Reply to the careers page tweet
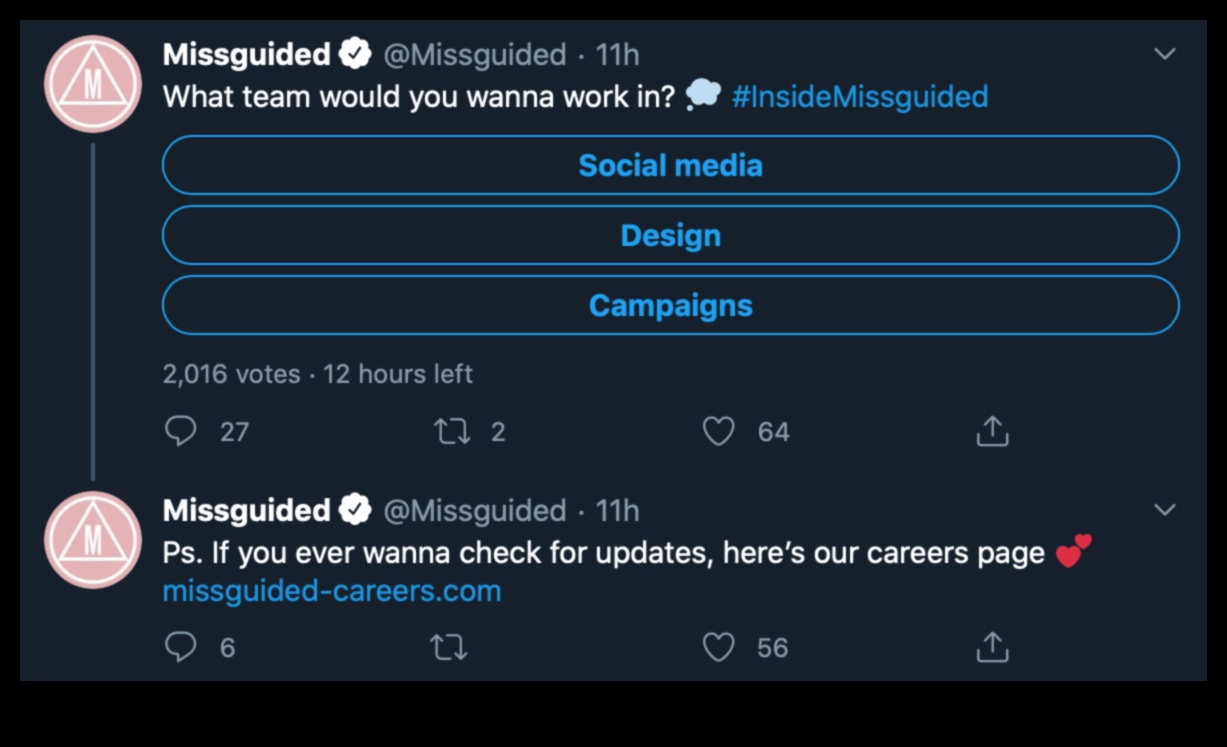This screenshot has width=1227, height=747. pos(181,647)
